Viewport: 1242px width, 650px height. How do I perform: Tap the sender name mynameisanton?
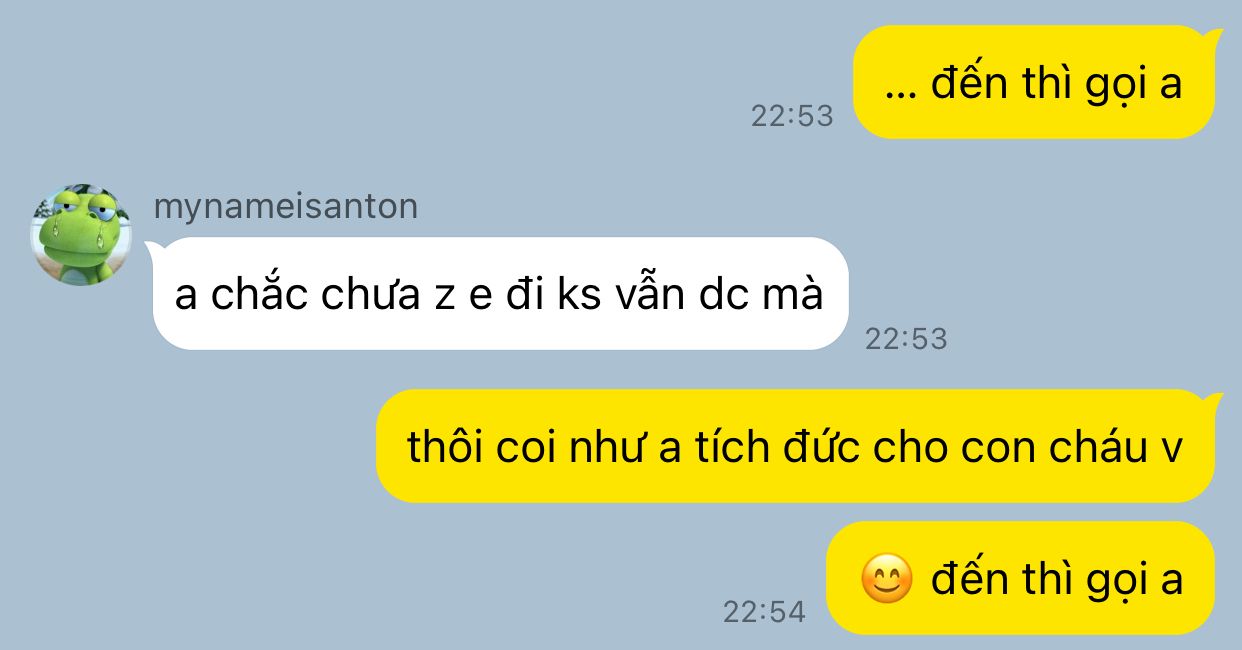pos(286,207)
